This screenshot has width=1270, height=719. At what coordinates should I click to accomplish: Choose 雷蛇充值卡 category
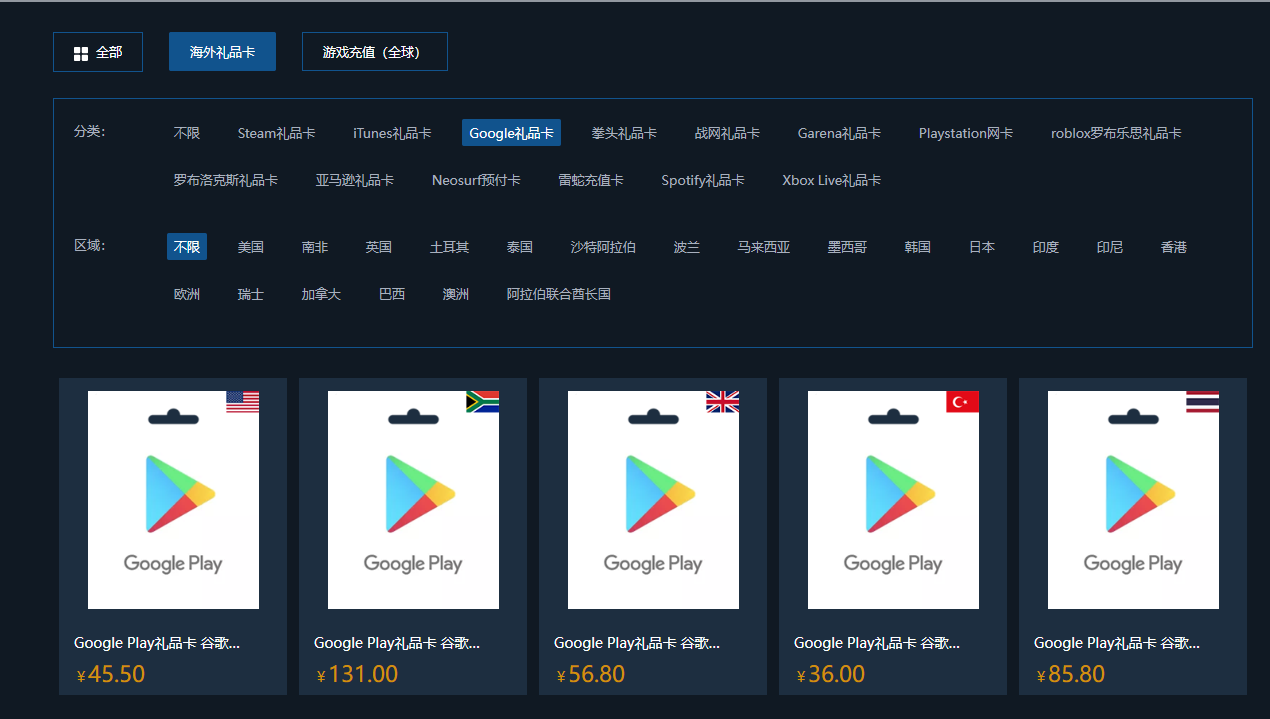591,180
